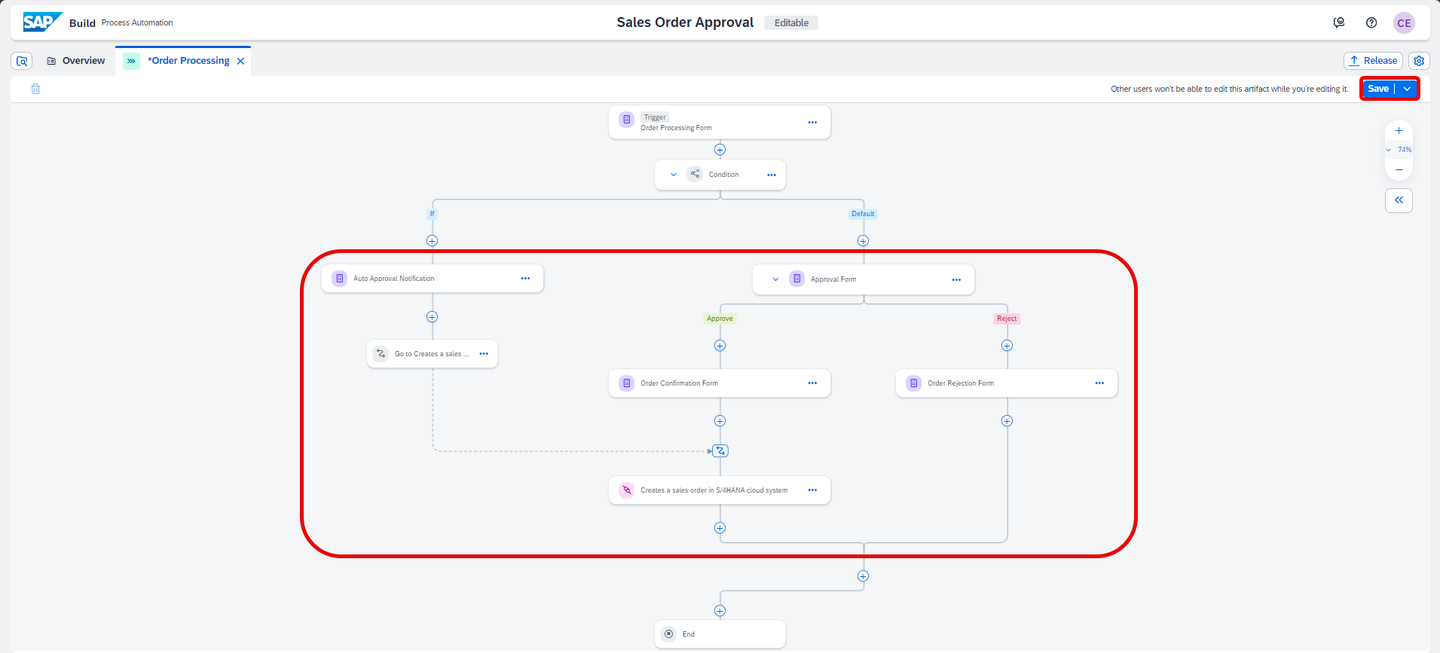1440x653 pixels.
Task: Open more options on Condition node
Action: click(771, 175)
